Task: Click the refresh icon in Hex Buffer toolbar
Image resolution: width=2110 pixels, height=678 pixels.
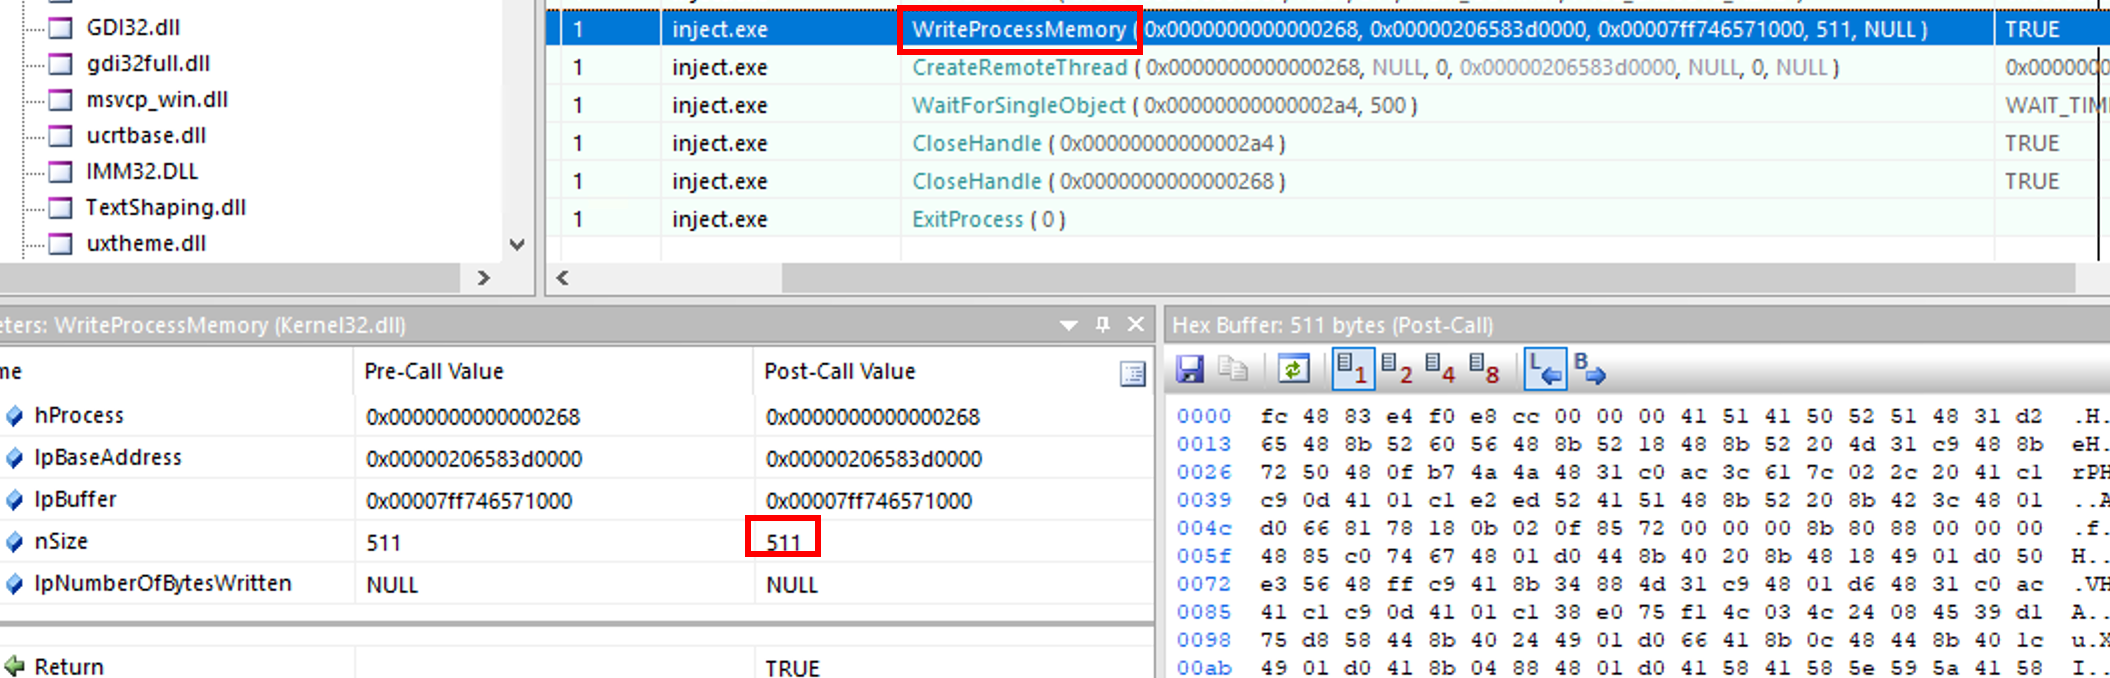Action: click(1293, 370)
